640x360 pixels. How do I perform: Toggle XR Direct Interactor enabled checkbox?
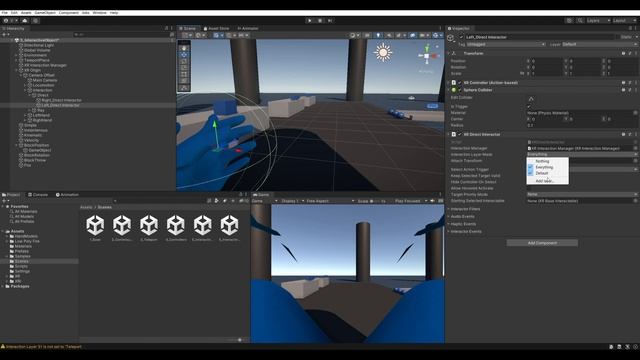pos(460,134)
